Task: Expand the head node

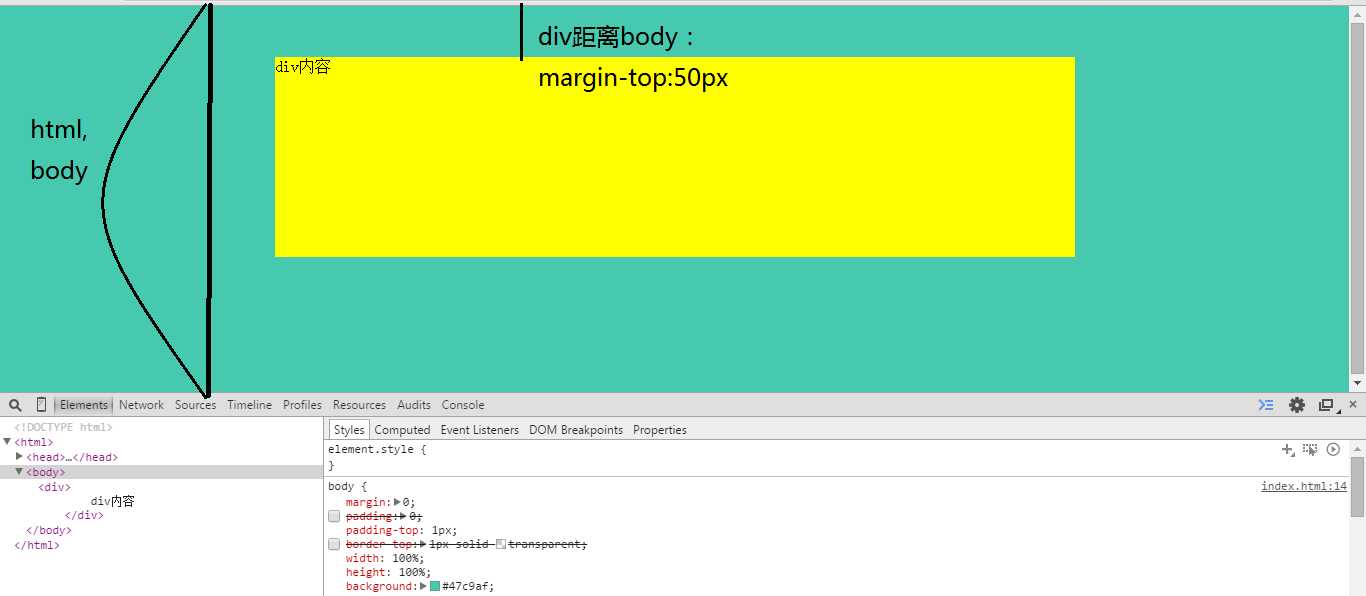Action: click(19, 456)
